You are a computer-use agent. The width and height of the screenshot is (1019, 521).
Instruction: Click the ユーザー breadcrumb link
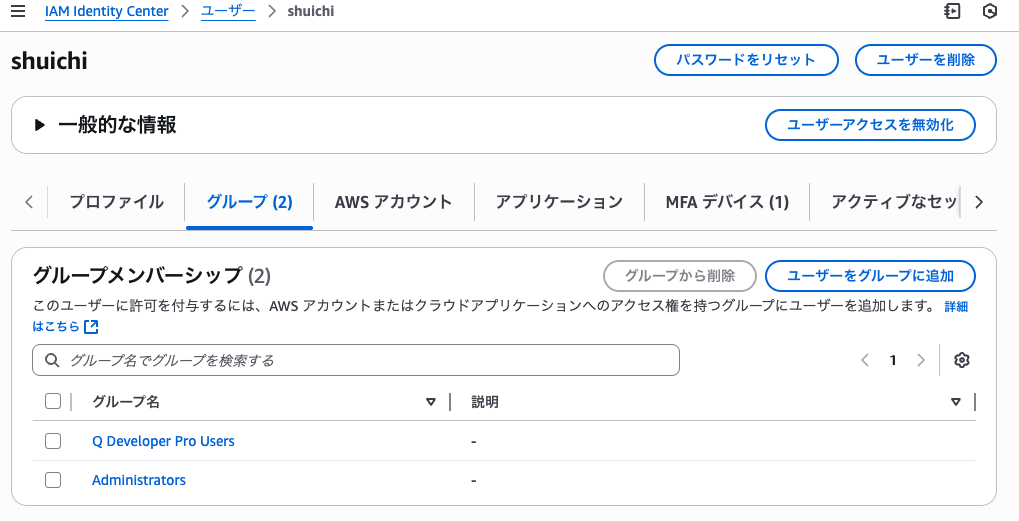tap(228, 11)
